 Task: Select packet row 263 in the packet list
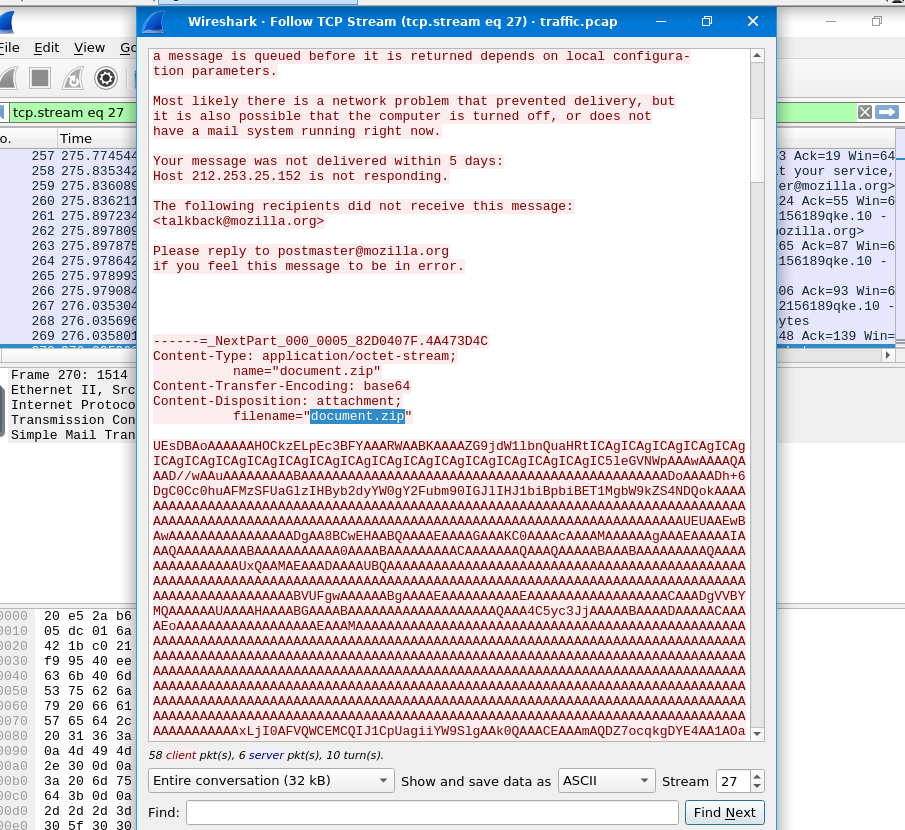(68, 246)
